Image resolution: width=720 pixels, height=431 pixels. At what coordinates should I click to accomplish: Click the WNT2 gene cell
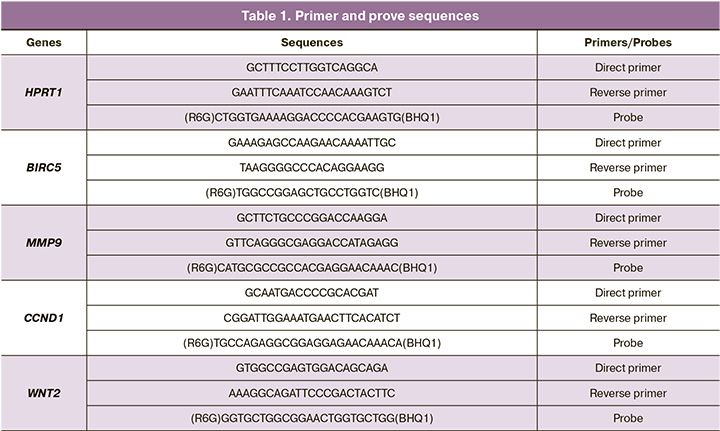point(44,392)
